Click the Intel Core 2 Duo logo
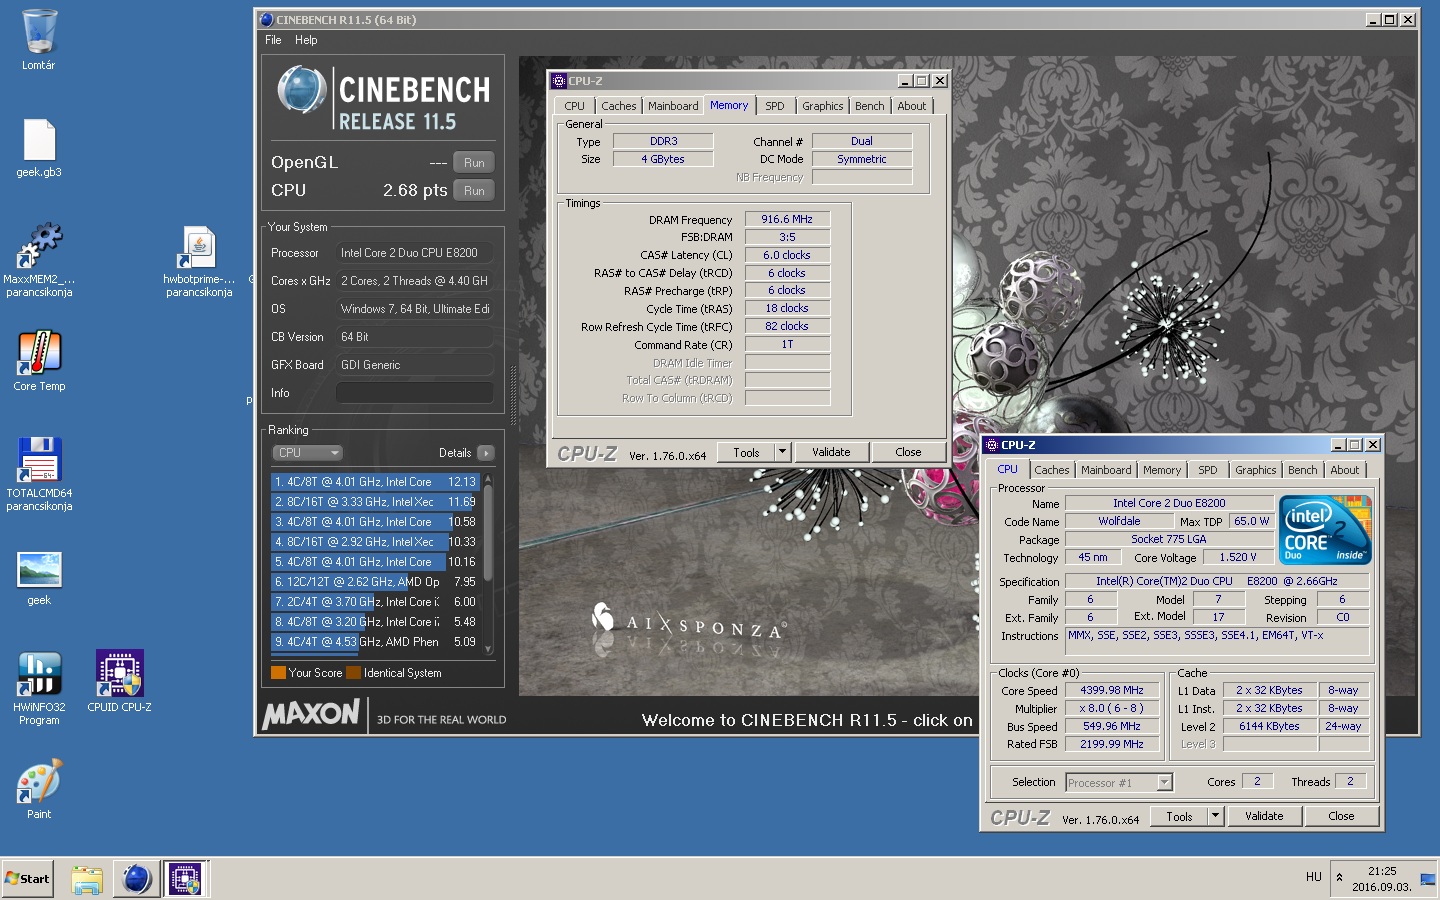 (1325, 531)
